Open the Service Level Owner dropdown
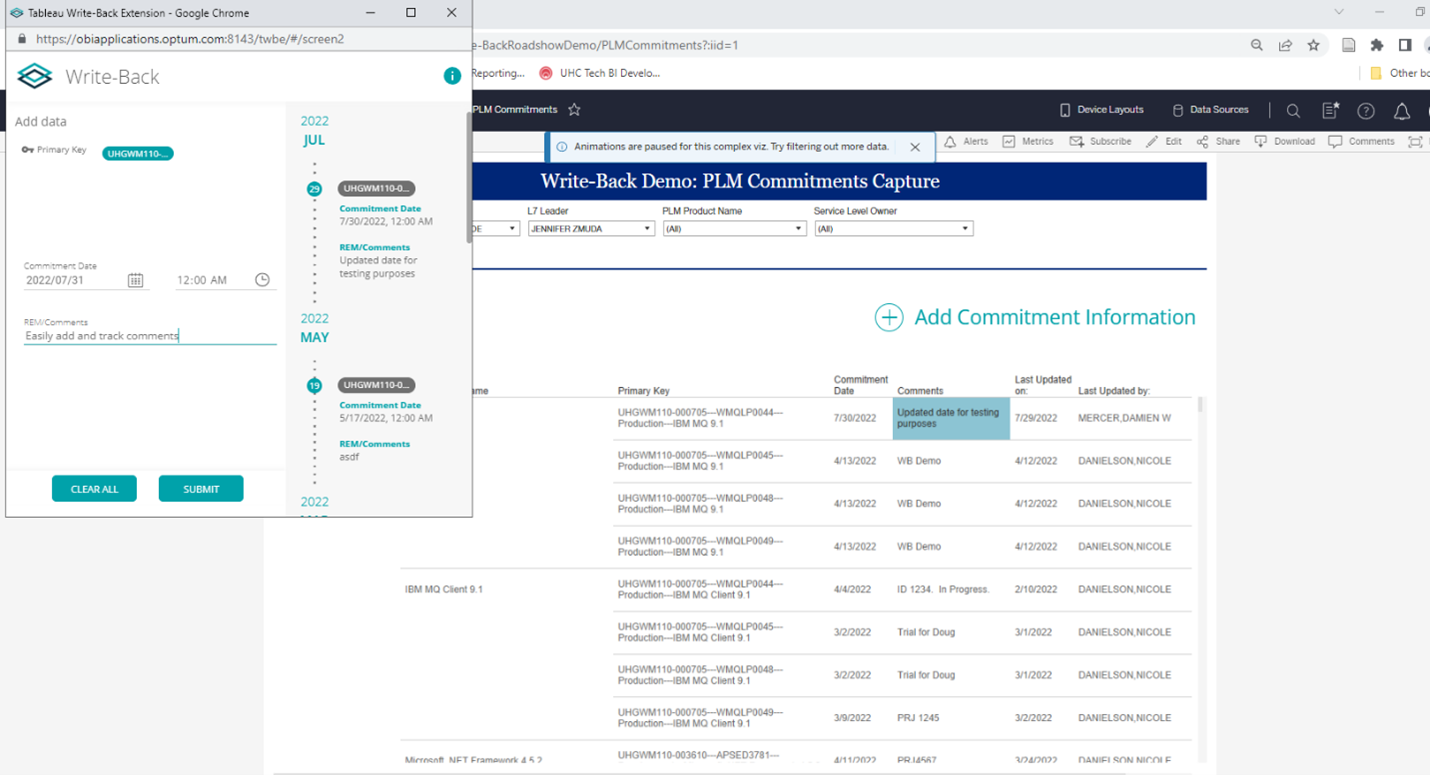Screen dimensions: 1430x775 (x=963, y=228)
